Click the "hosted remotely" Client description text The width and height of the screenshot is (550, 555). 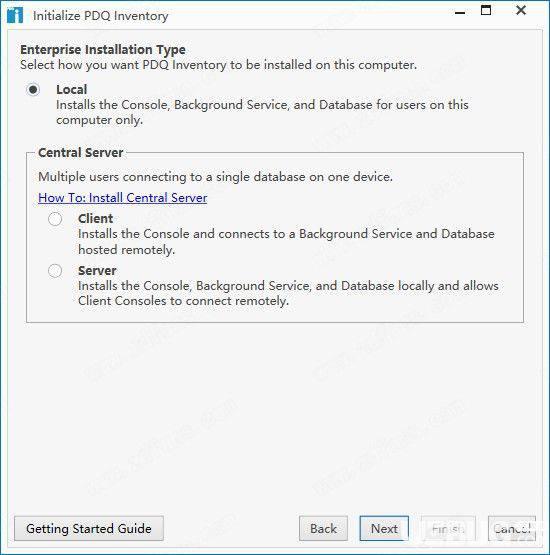pyautogui.click(x=126, y=250)
